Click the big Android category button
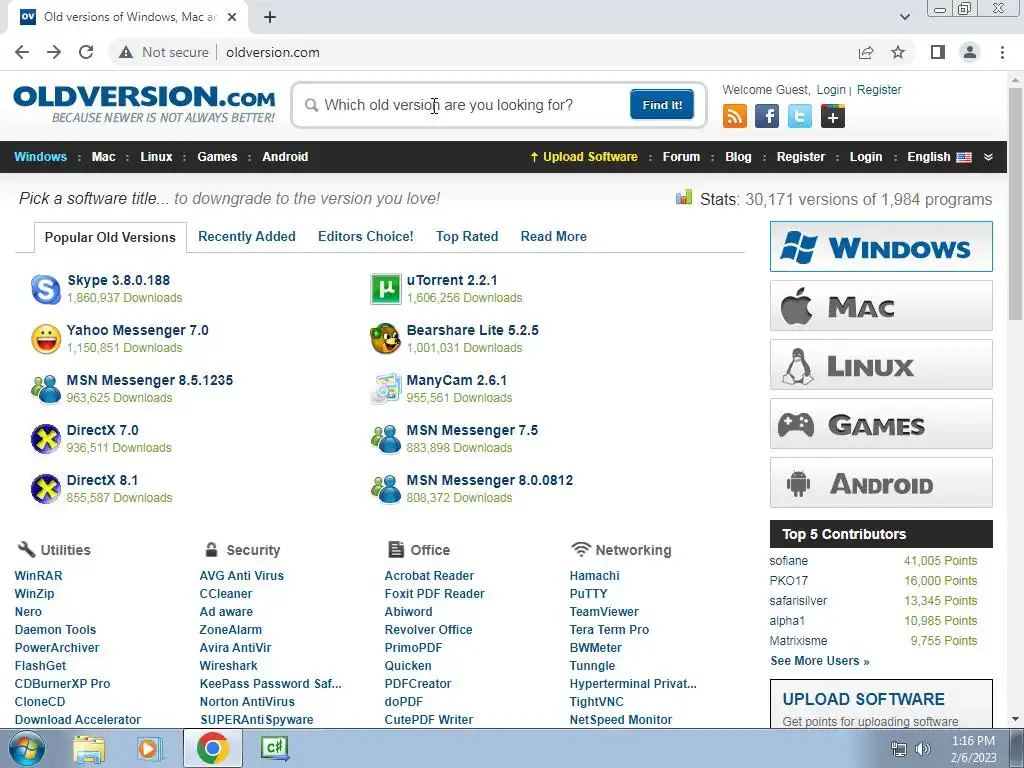The width and height of the screenshot is (1024, 768). click(881, 483)
